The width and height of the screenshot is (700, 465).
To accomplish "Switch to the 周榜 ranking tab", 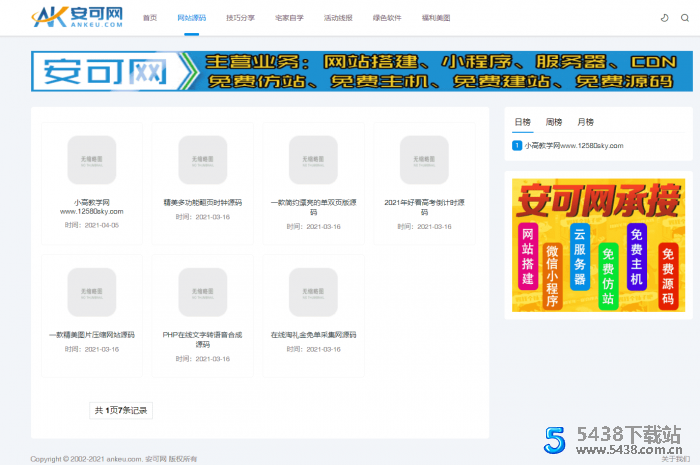I will tap(554, 122).
